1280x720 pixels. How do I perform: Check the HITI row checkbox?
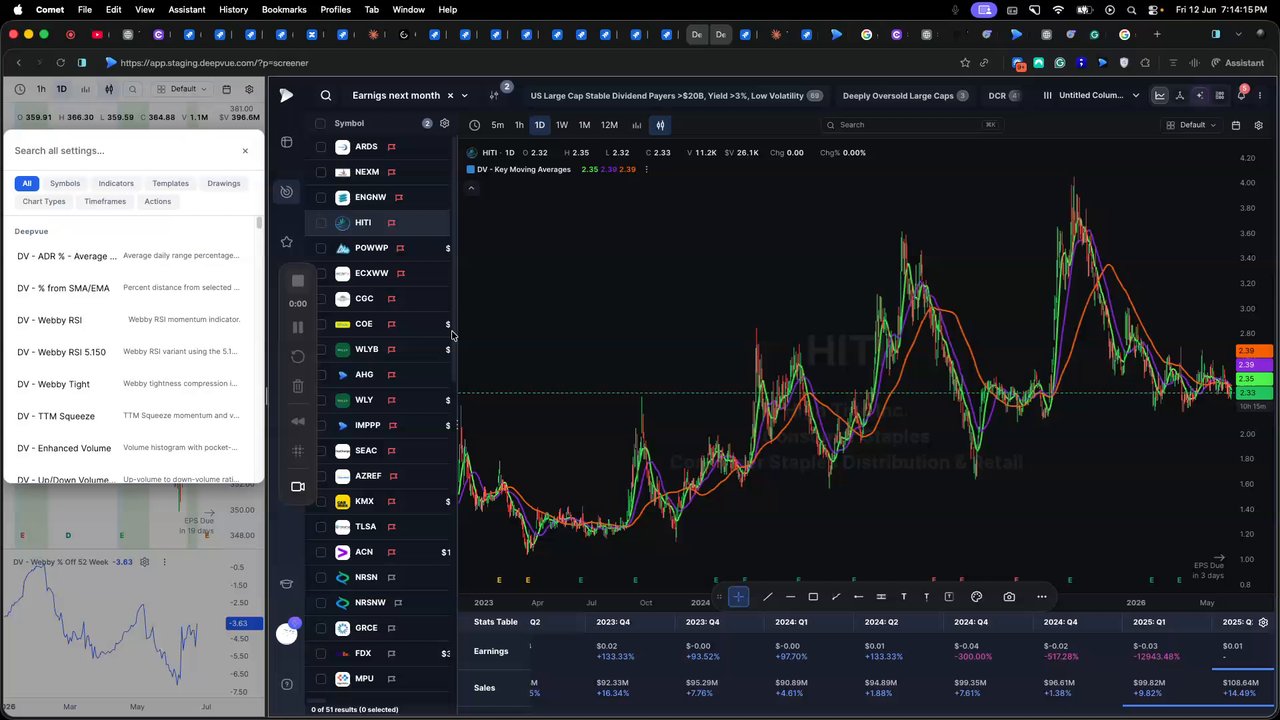(321, 223)
